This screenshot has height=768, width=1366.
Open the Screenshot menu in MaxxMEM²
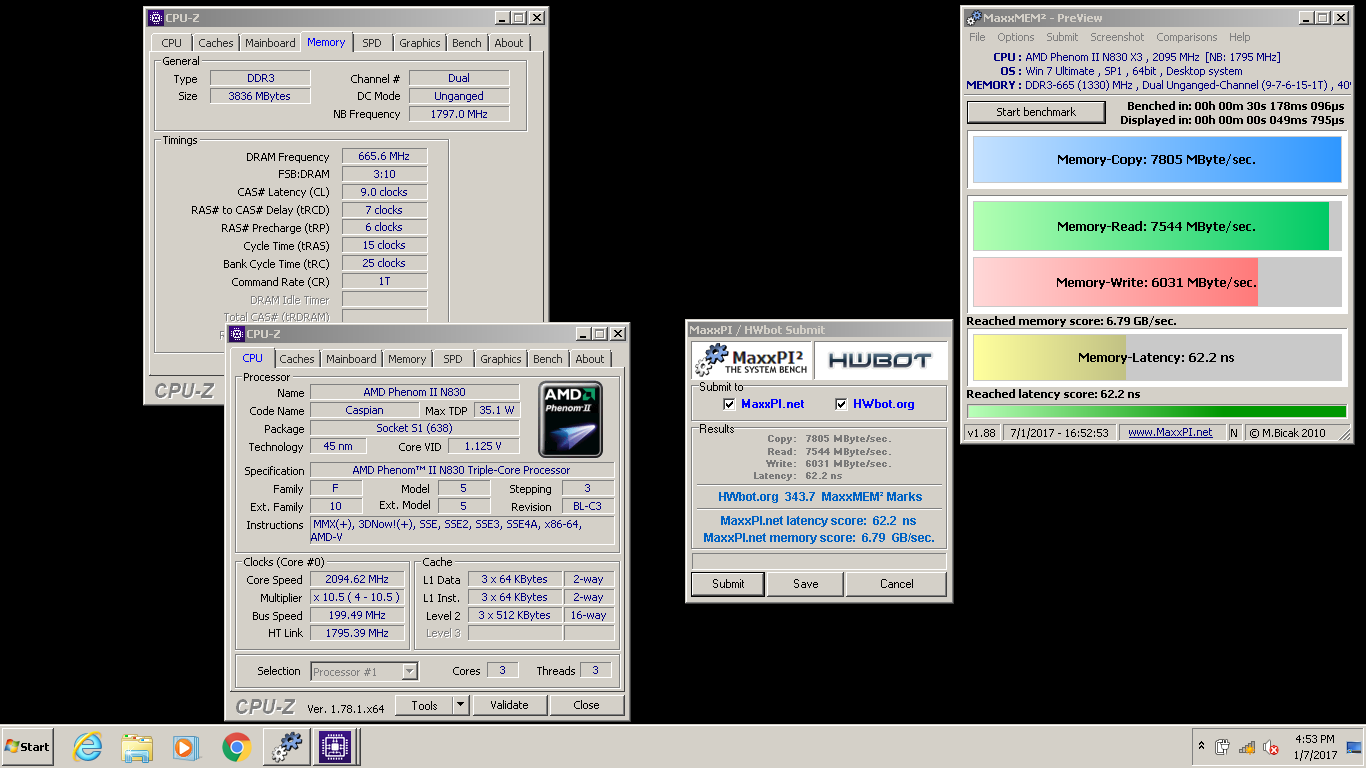tap(1117, 37)
